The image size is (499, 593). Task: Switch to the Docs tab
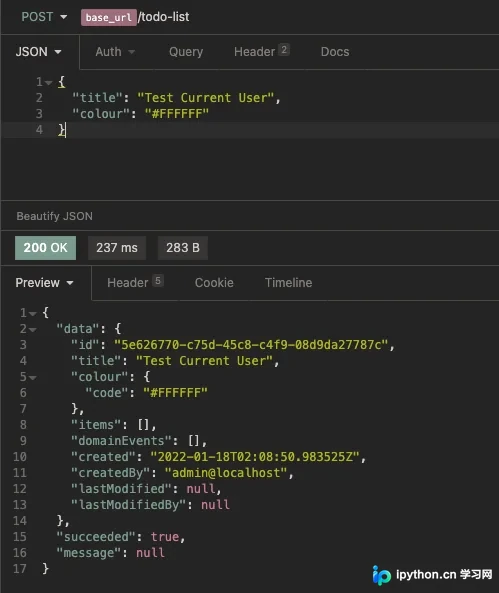[335, 52]
